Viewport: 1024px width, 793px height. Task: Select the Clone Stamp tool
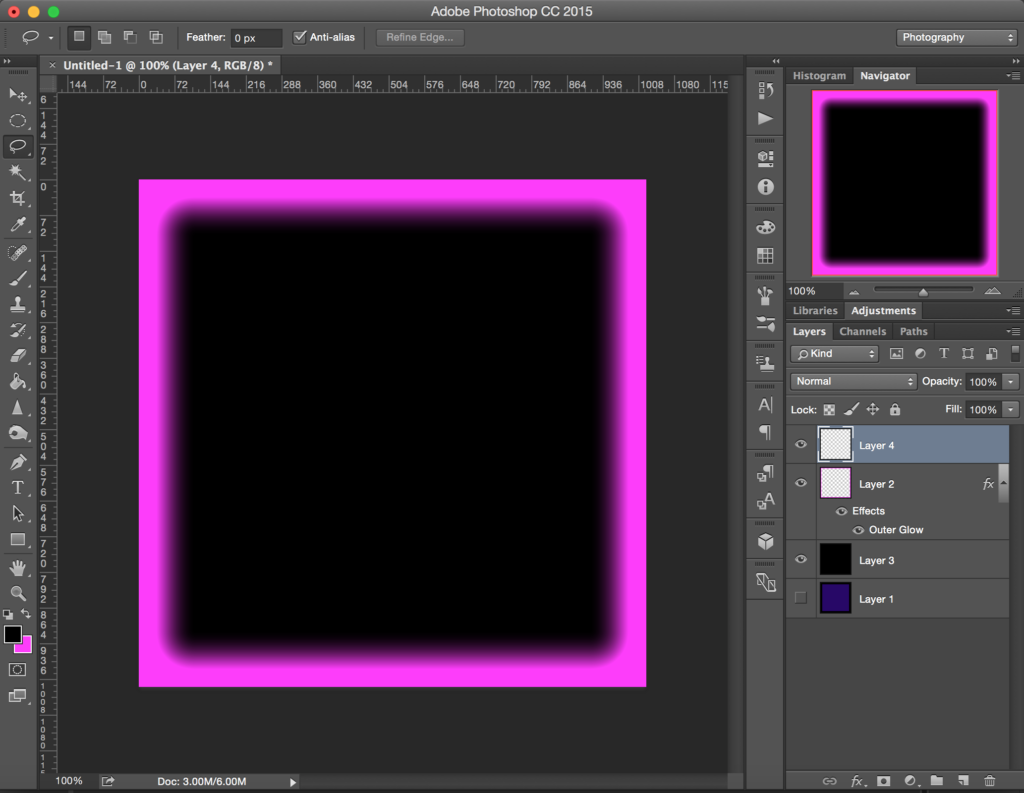coord(18,304)
